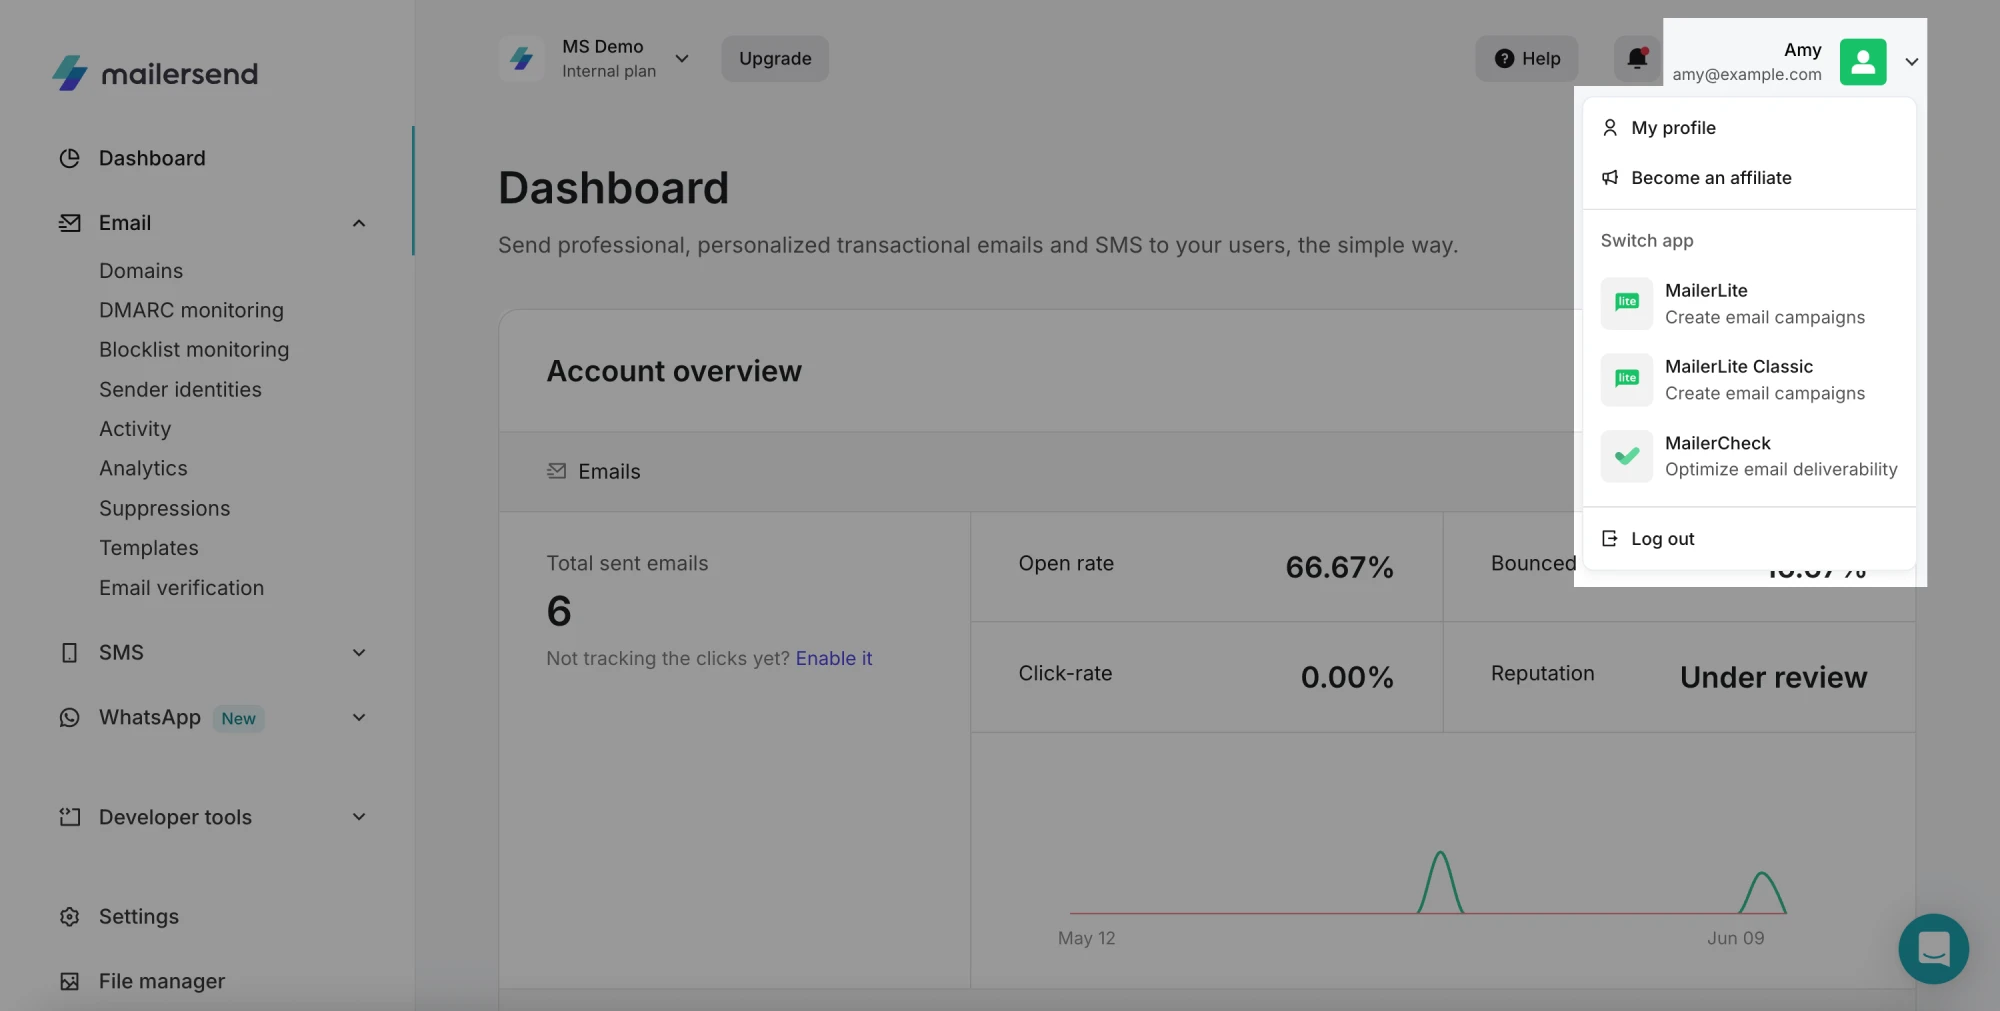
Task: Click the Upgrade button
Action: (775, 59)
